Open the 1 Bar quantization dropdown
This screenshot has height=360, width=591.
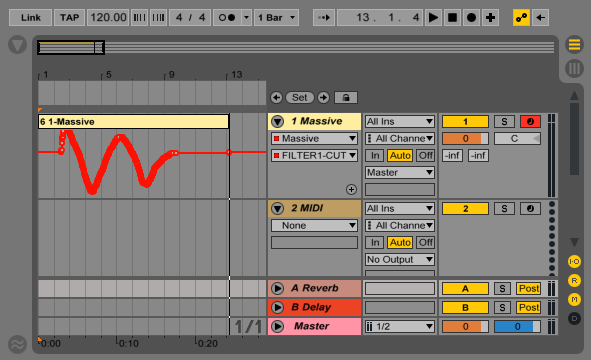pyautogui.click(x=276, y=18)
